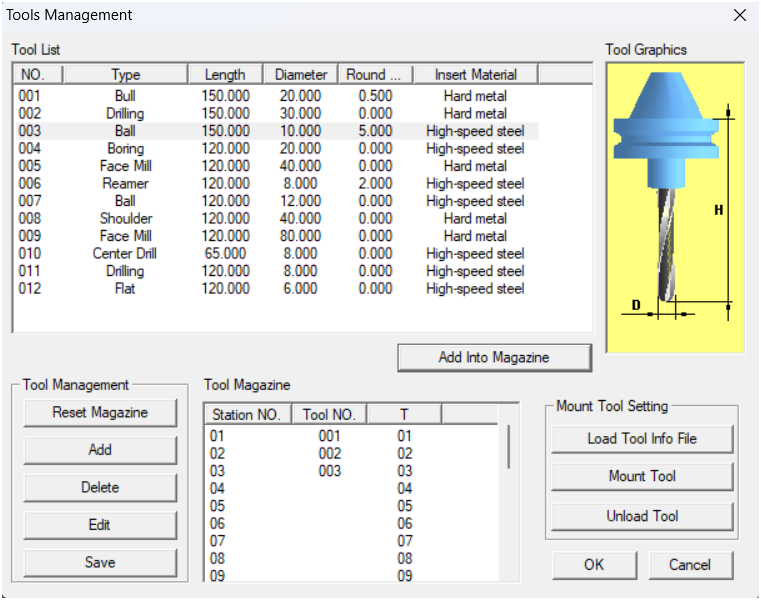761x600 pixels.
Task: Click the Tool NO. magazine column header
Action: 330,415
